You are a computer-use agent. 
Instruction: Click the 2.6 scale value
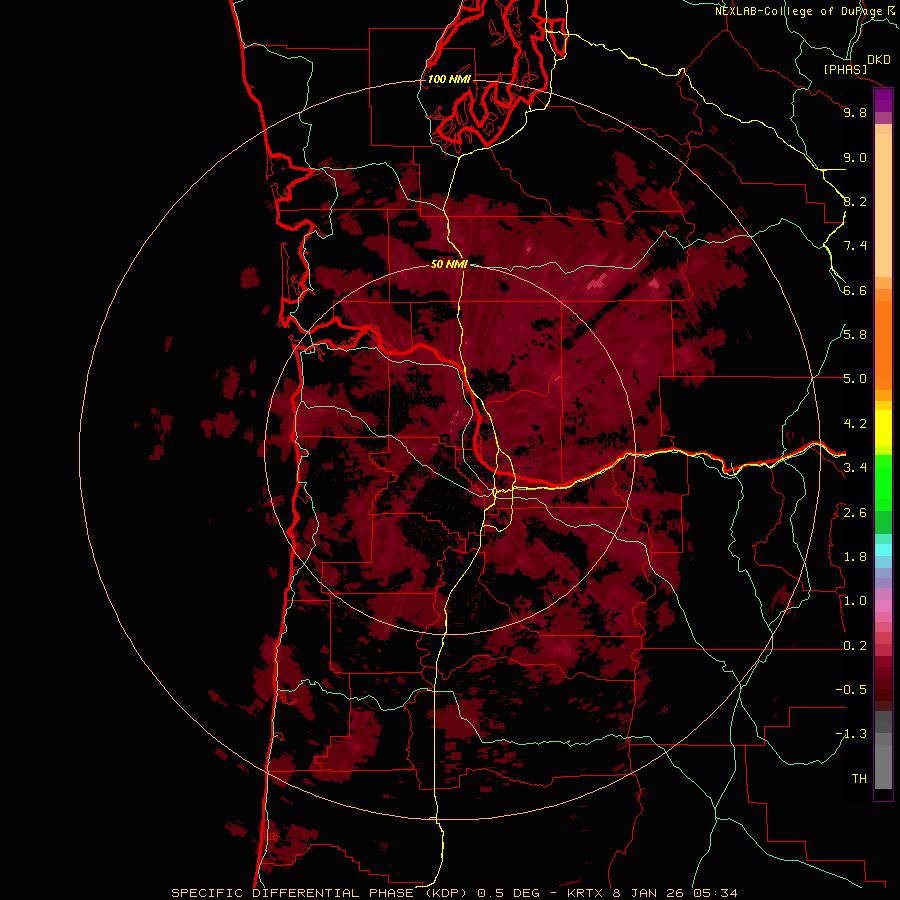855,513
